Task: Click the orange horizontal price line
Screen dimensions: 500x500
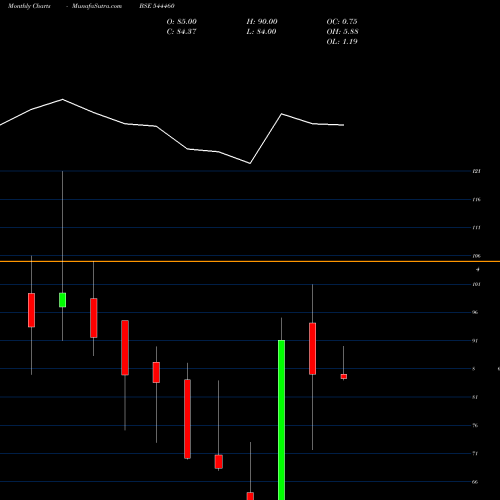Action: (250, 262)
